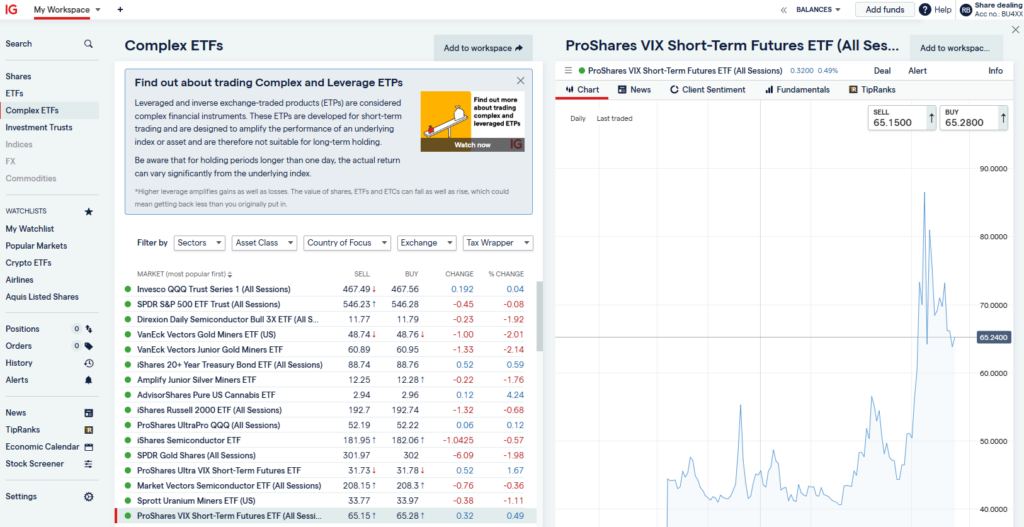
Task: Click the Last traded chart label
Action: pos(615,119)
